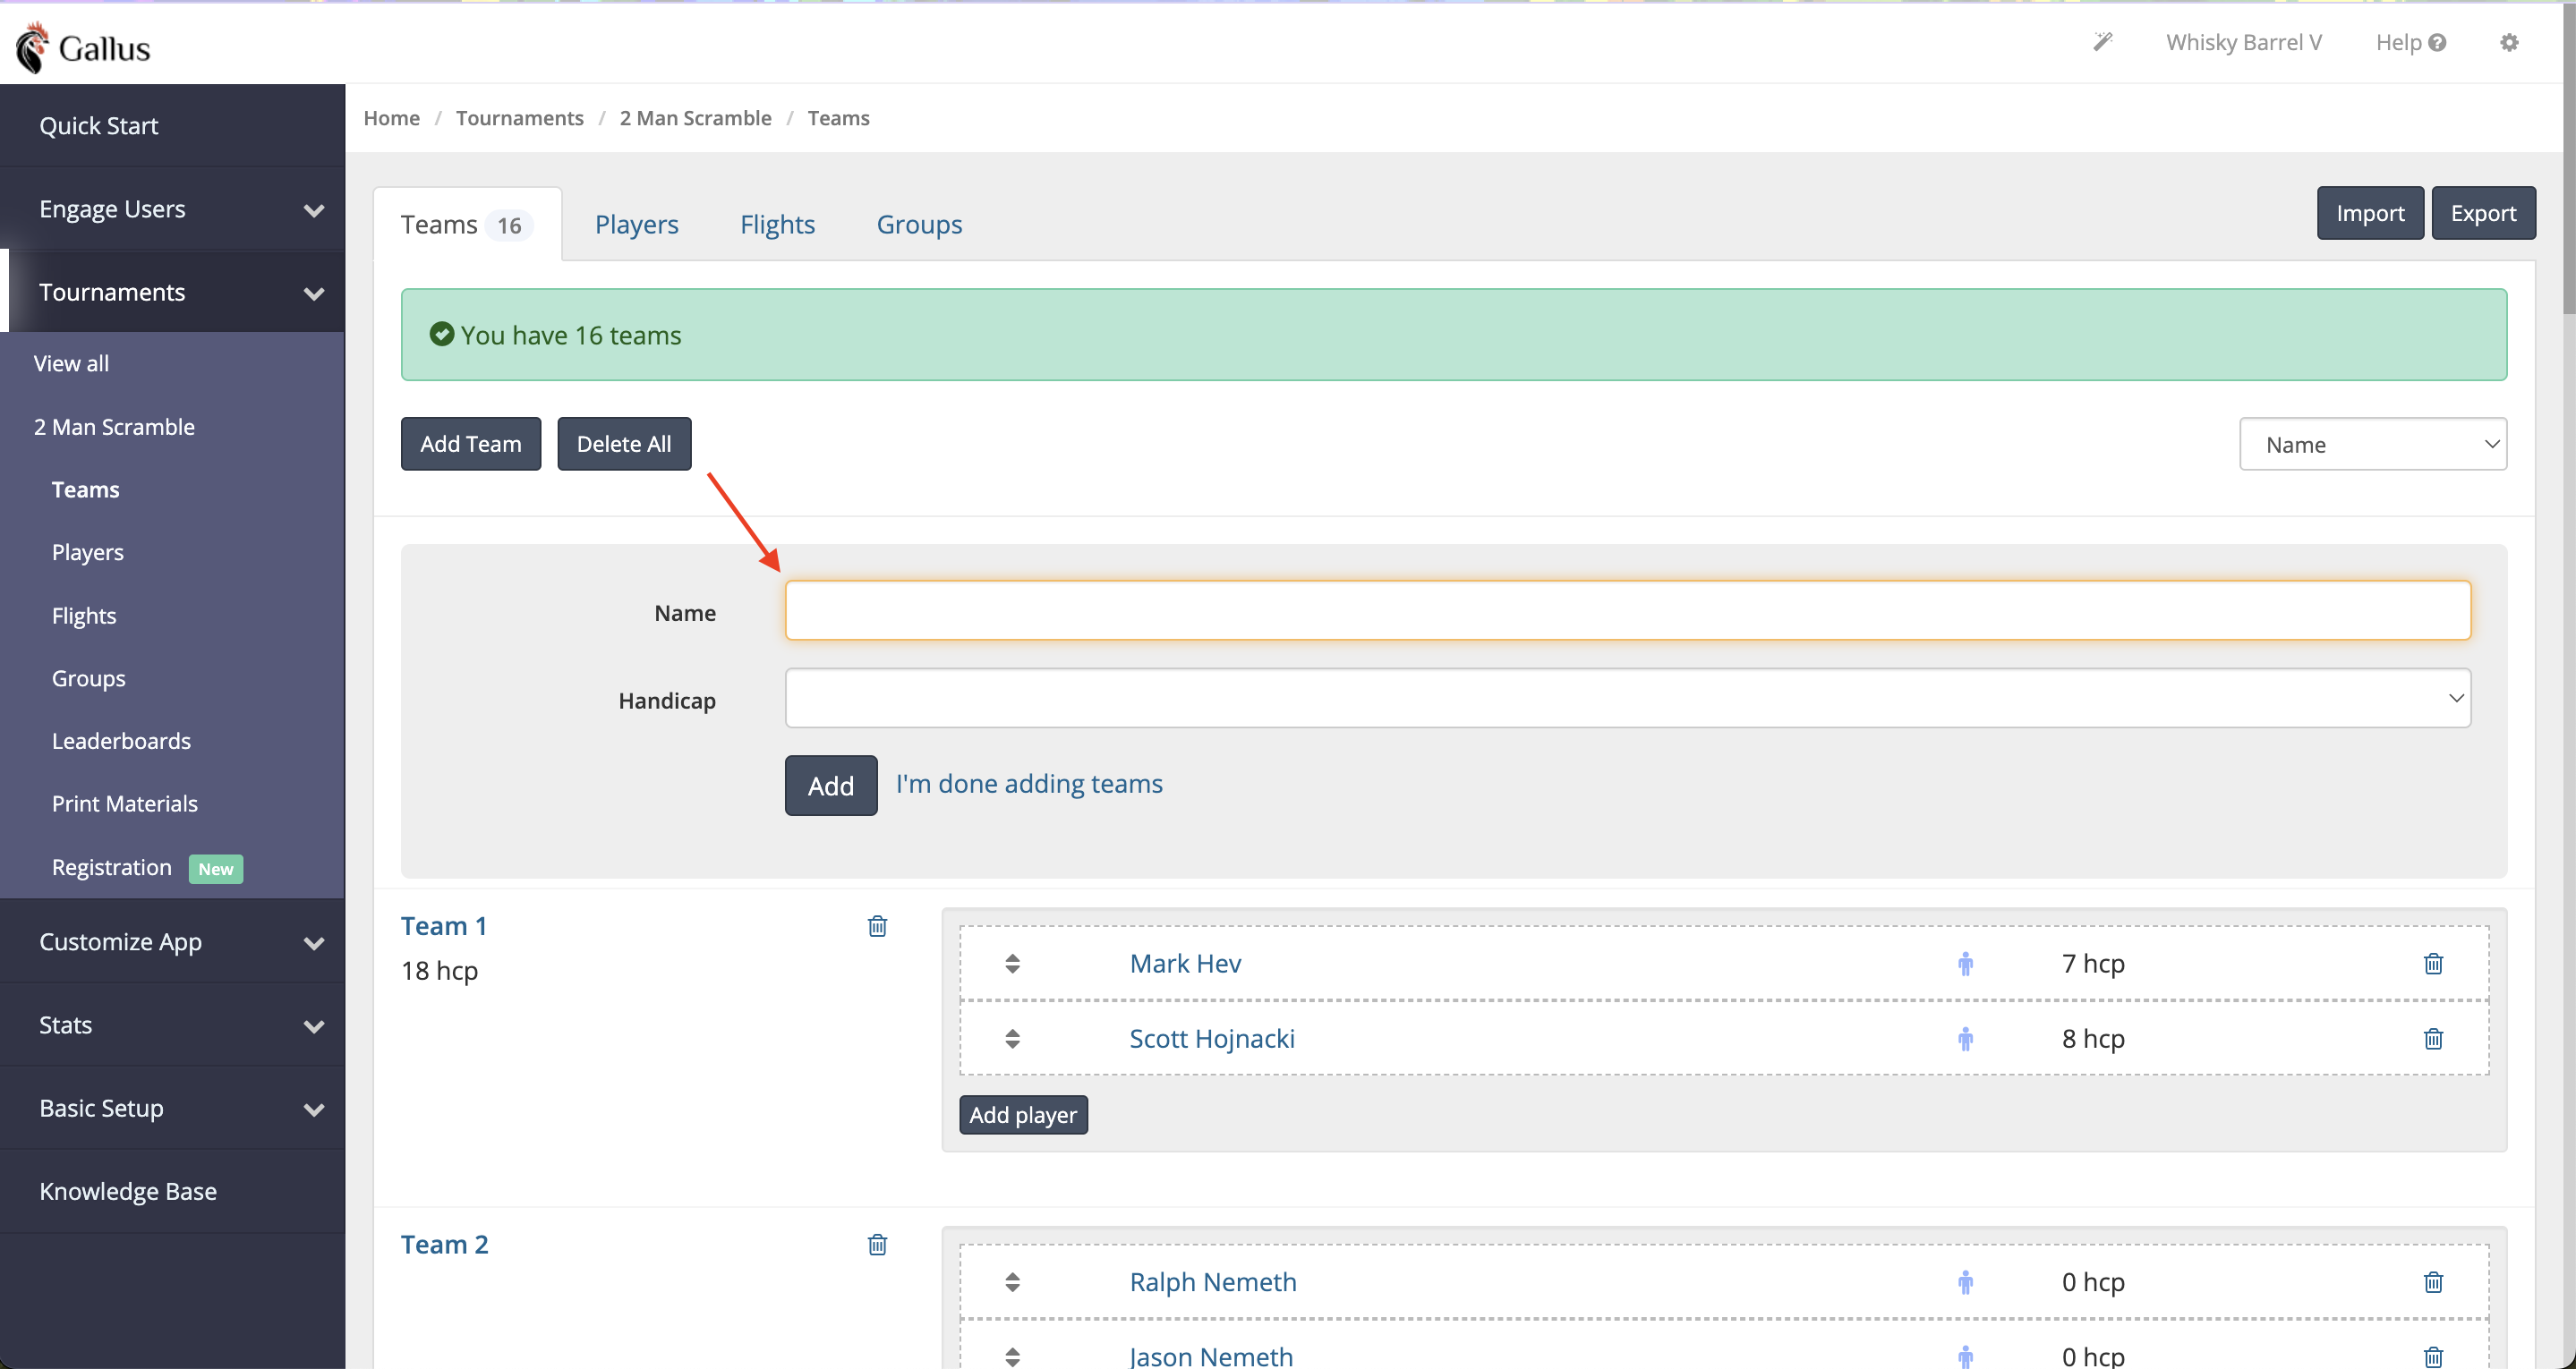Go to Home breadcrumb

pos(391,118)
